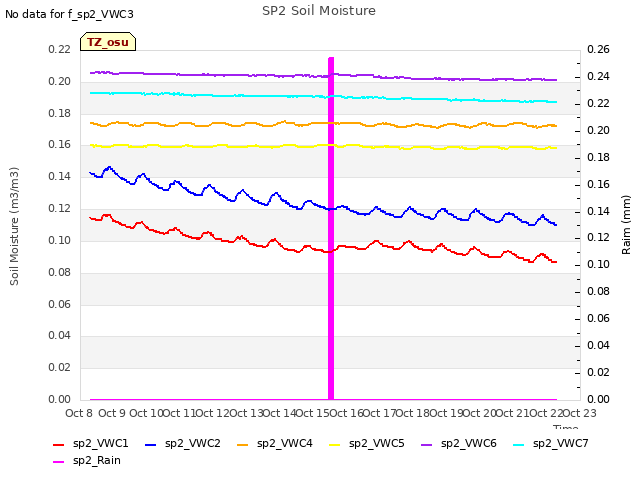Toggle the sp2_VWC1 legend entry
The height and width of the screenshot is (480, 640).
coord(91,443)
